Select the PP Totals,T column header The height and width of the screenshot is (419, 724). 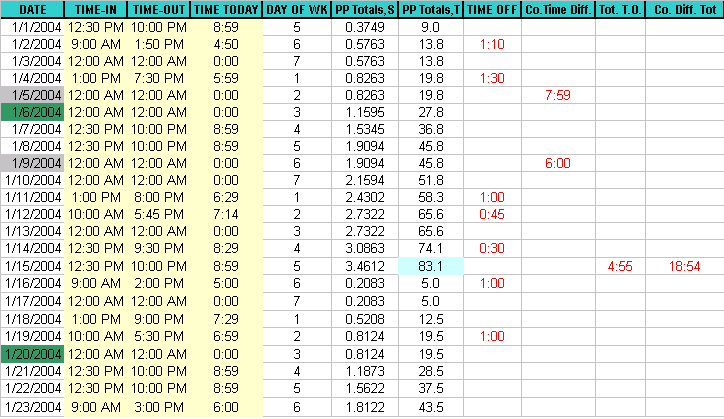[431, 9]
